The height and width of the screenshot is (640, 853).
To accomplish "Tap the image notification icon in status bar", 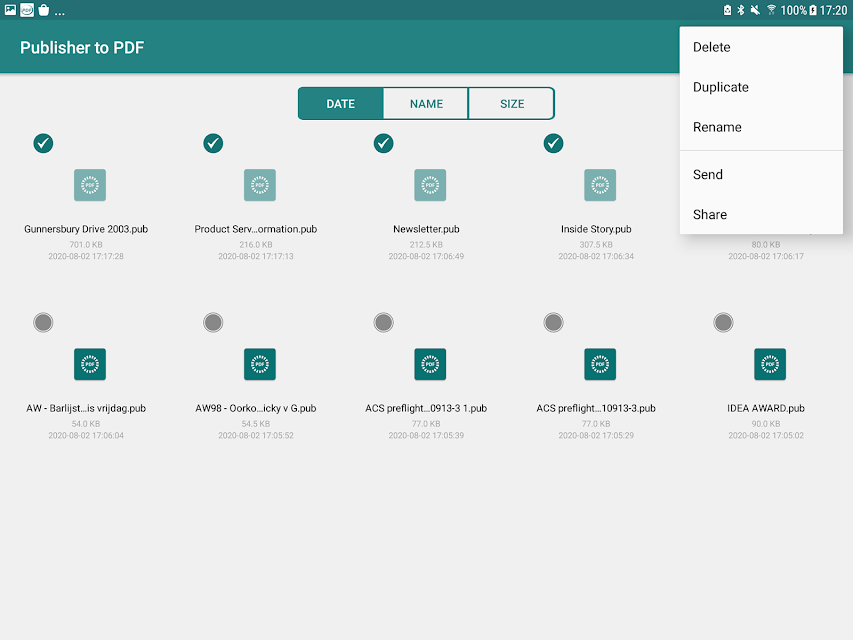I will tap(10, 10).
